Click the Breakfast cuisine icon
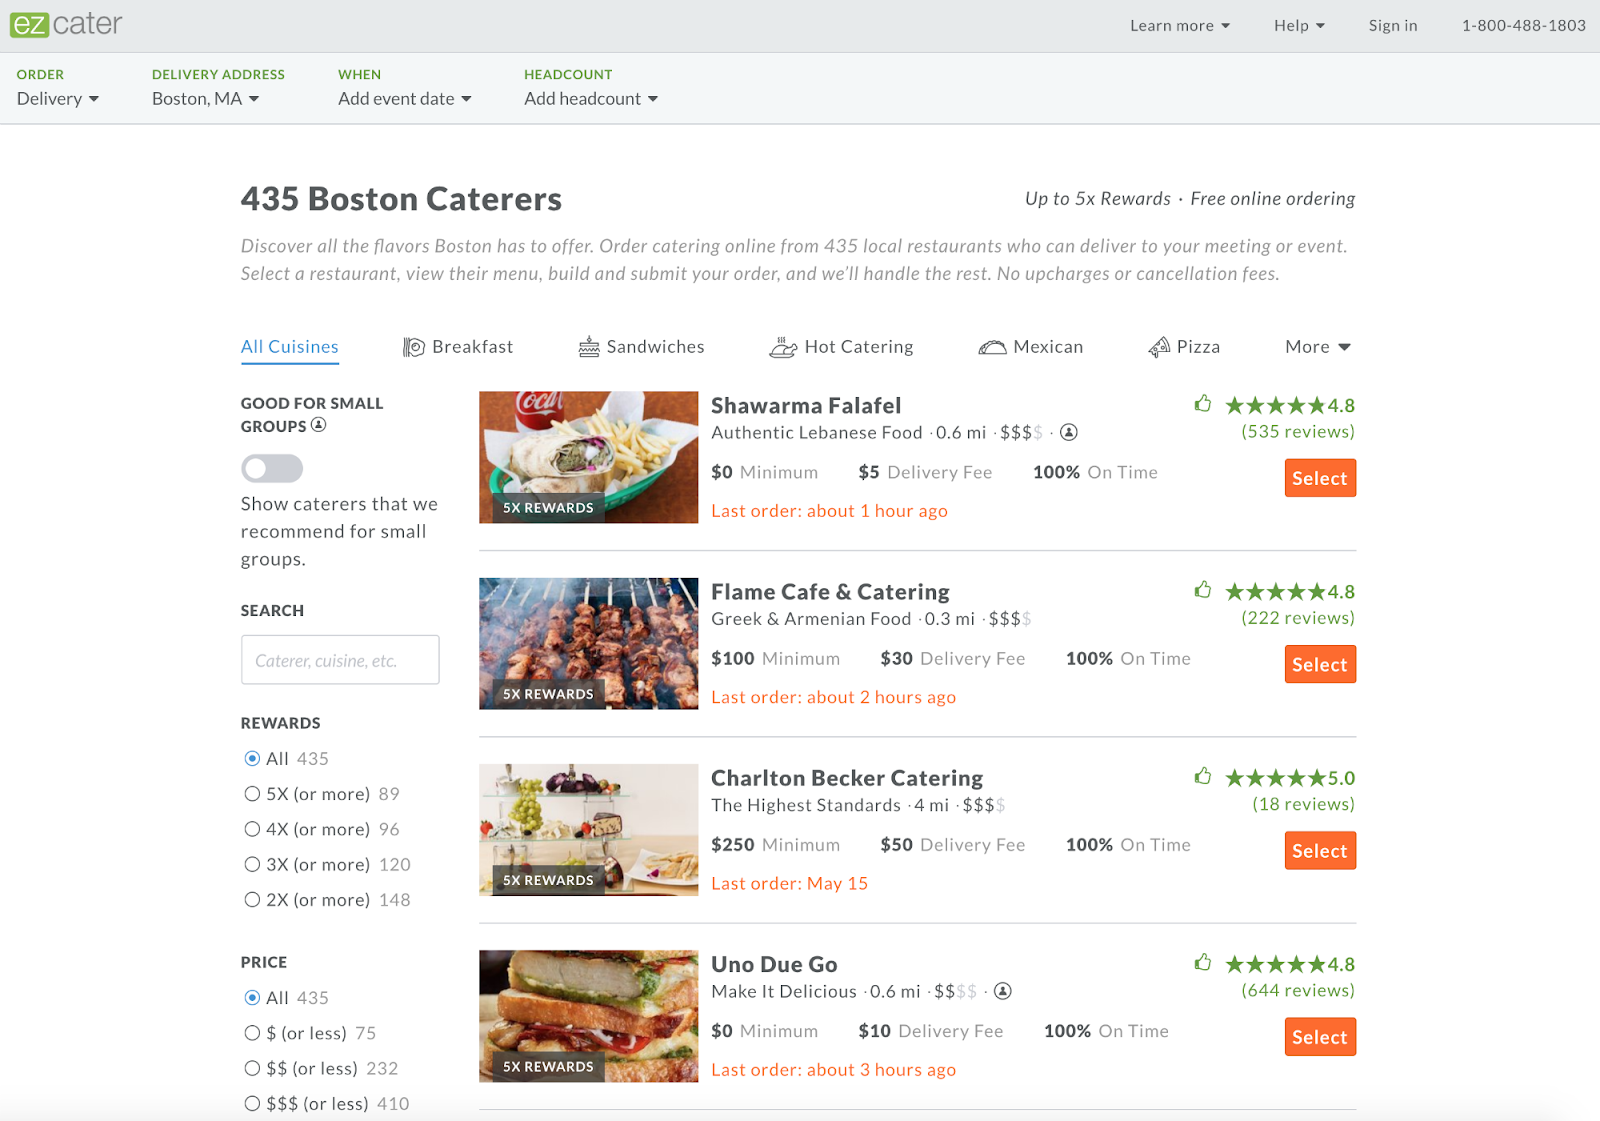 coord(413,347)
